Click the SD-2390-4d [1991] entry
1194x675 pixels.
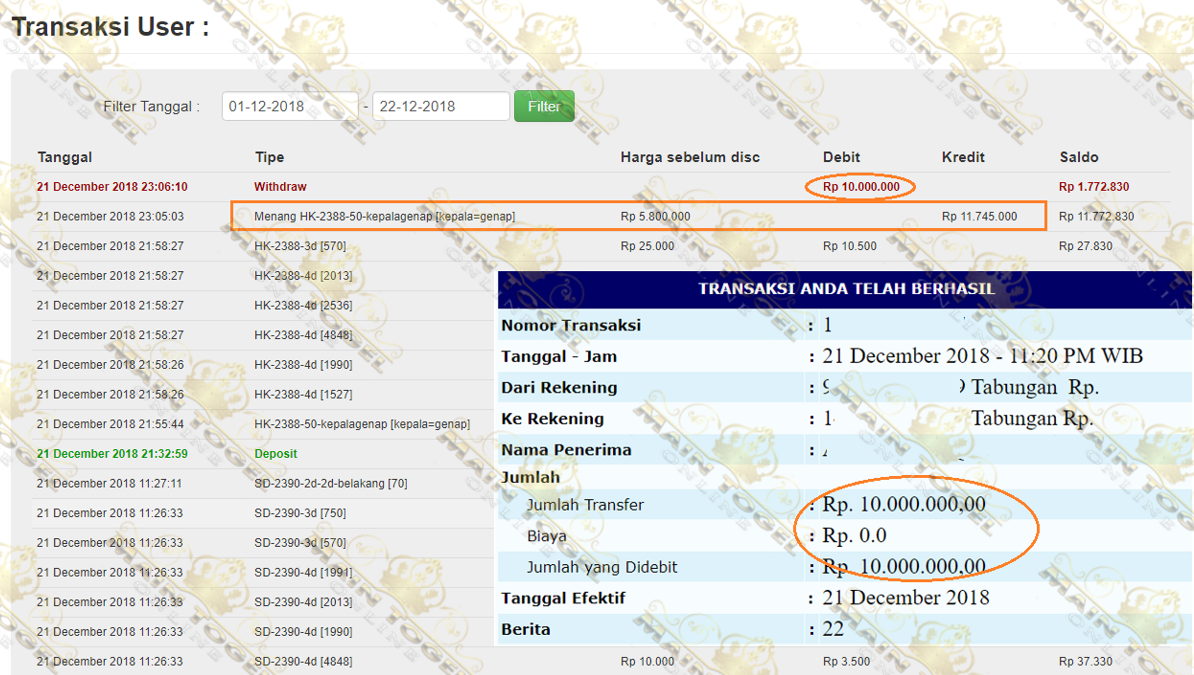tap(303, 573)
